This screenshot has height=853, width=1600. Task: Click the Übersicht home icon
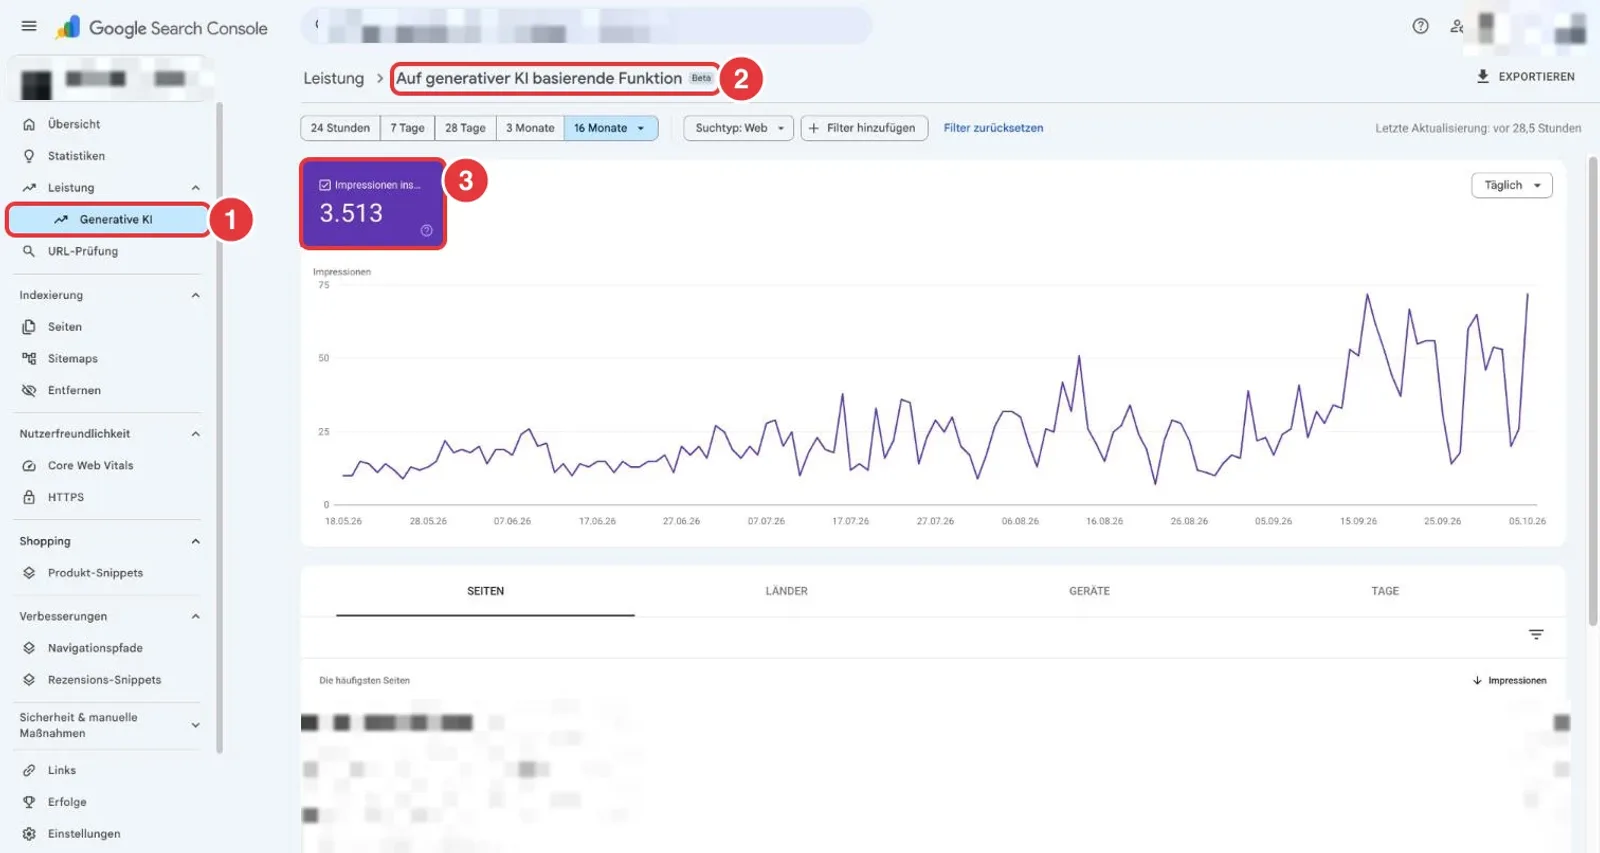tap(29, 124)
